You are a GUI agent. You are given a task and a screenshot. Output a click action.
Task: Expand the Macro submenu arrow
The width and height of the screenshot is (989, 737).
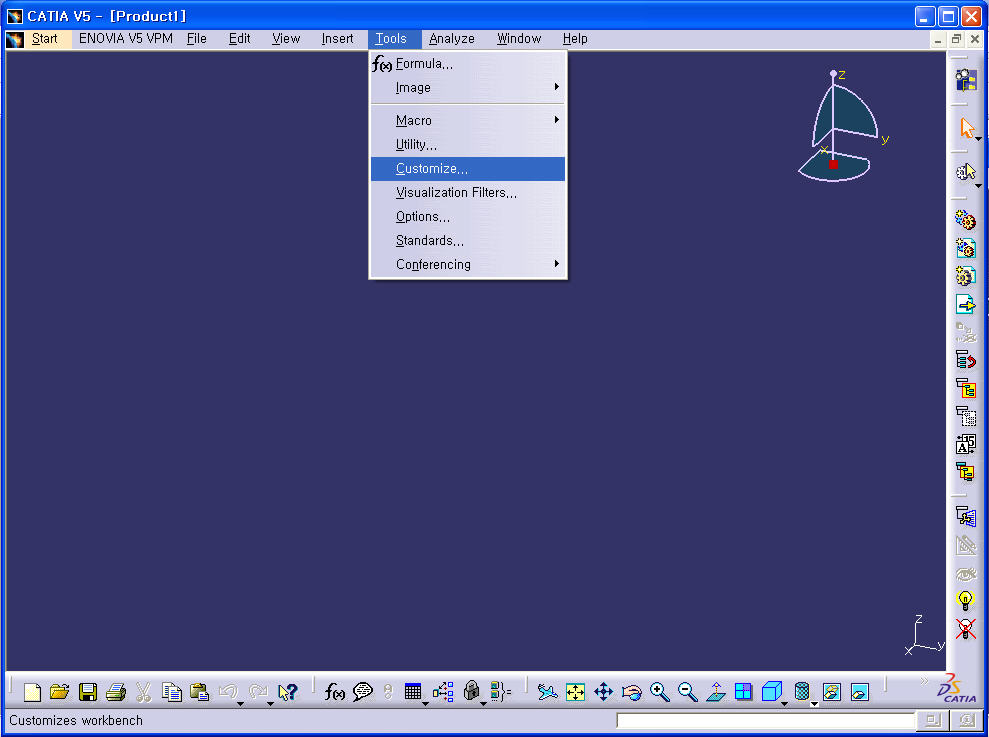[x=557, y=120]
